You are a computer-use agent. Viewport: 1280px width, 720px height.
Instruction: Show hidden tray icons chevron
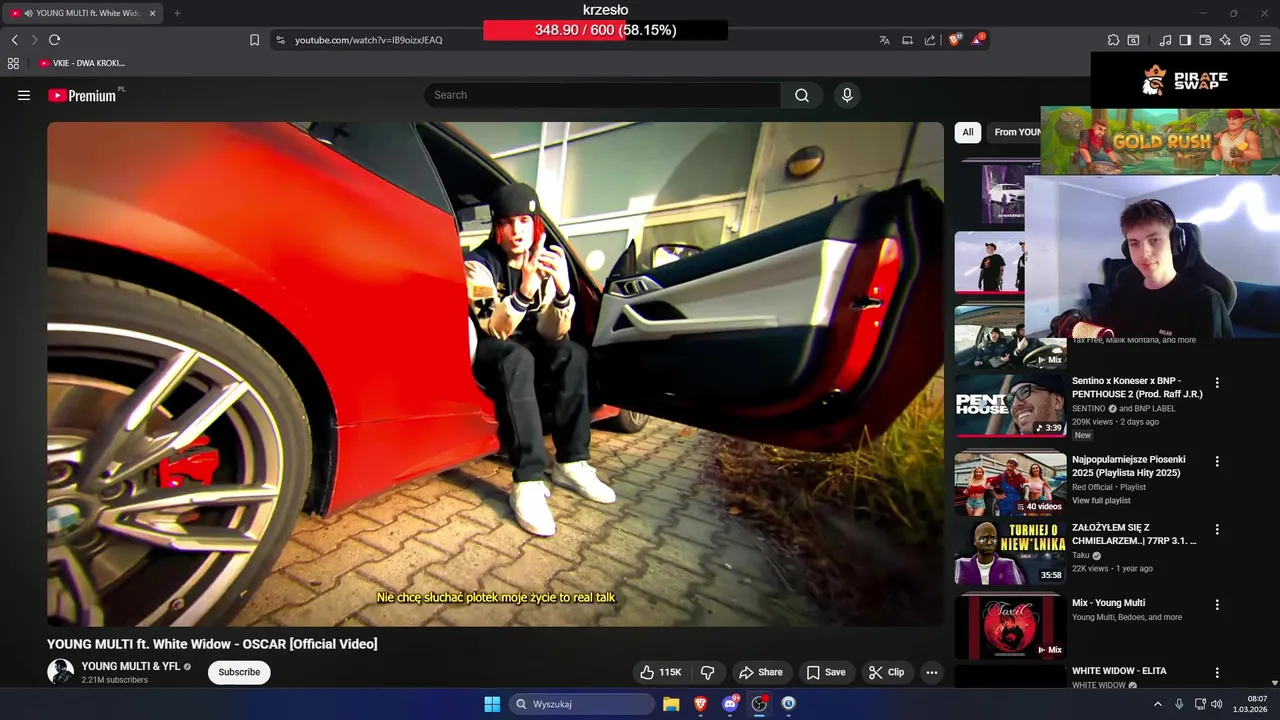[x=1158, y=704]
